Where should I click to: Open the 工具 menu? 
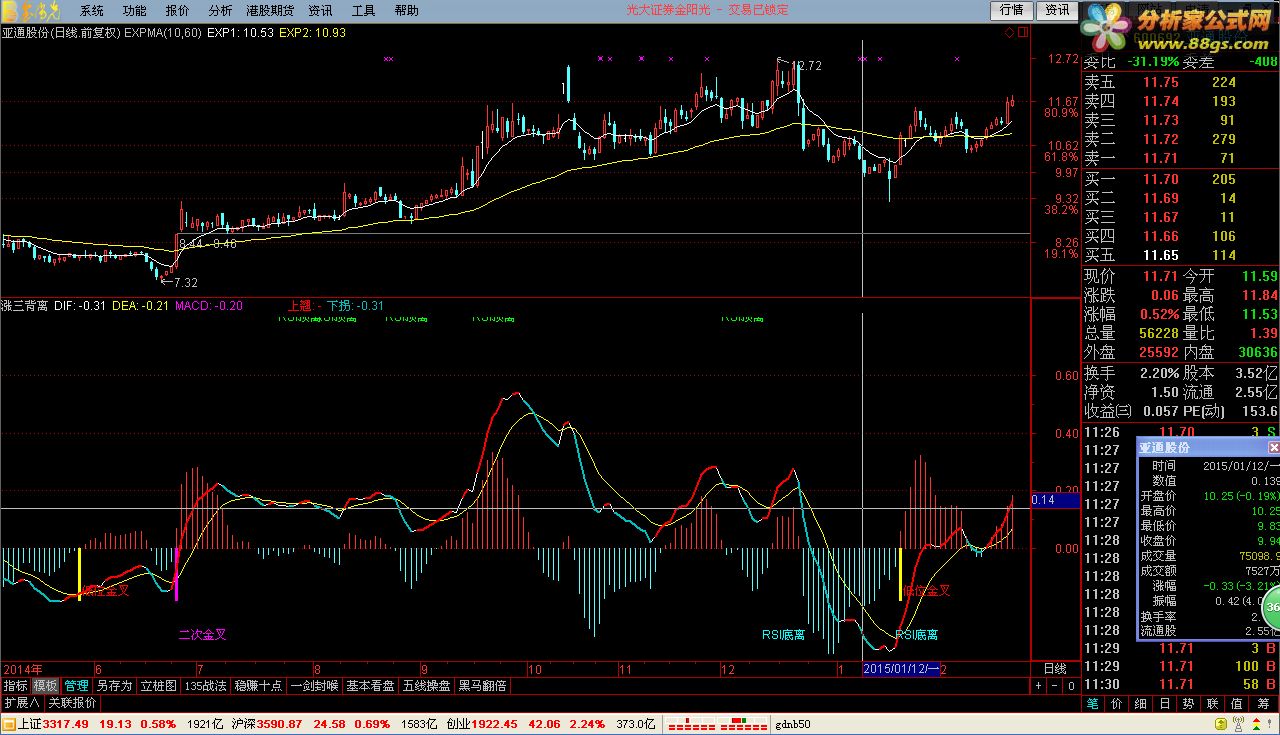point(364,10)
